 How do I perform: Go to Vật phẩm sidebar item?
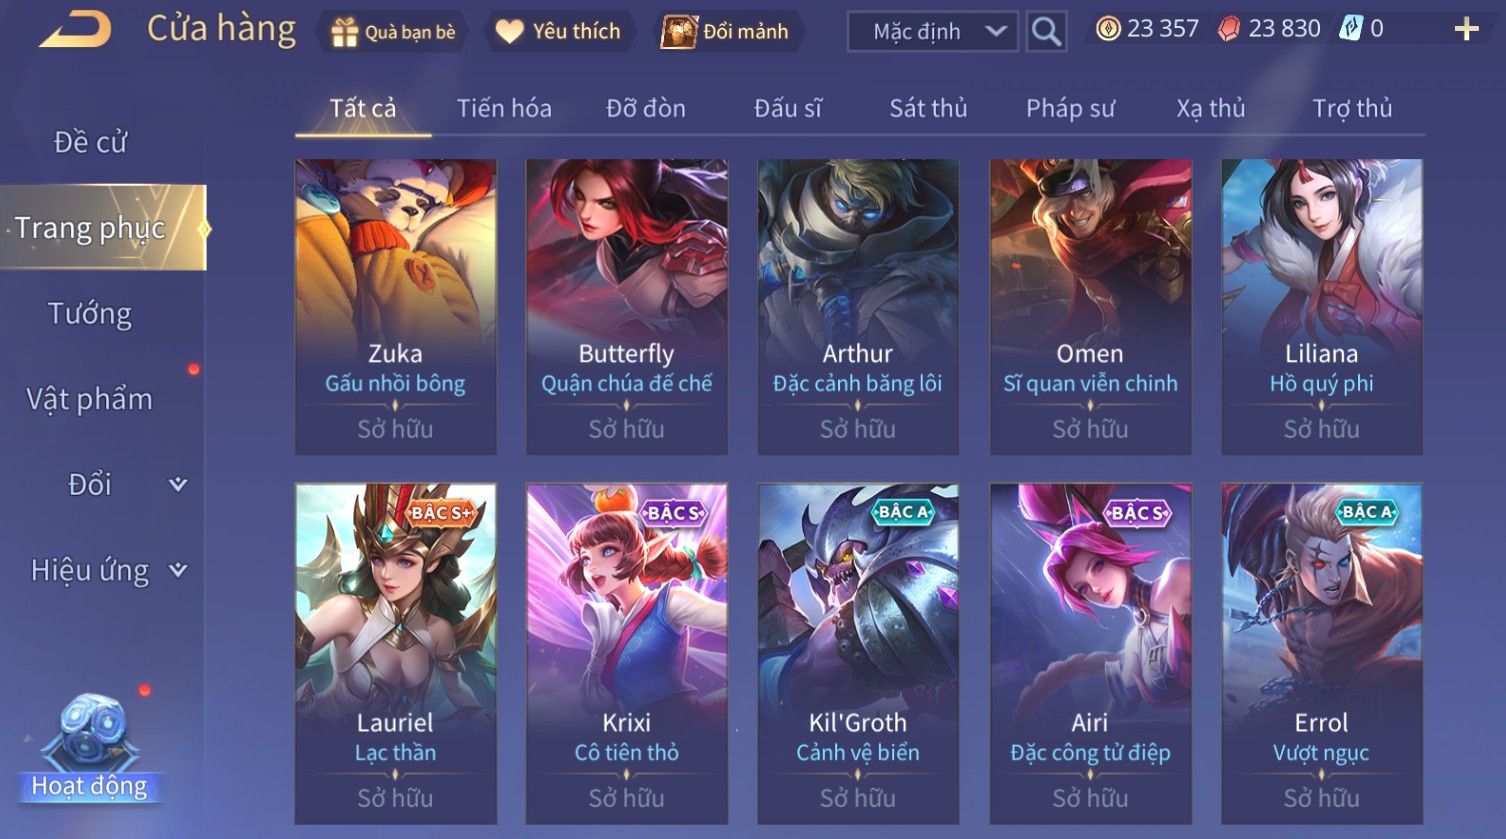[90, 399]
